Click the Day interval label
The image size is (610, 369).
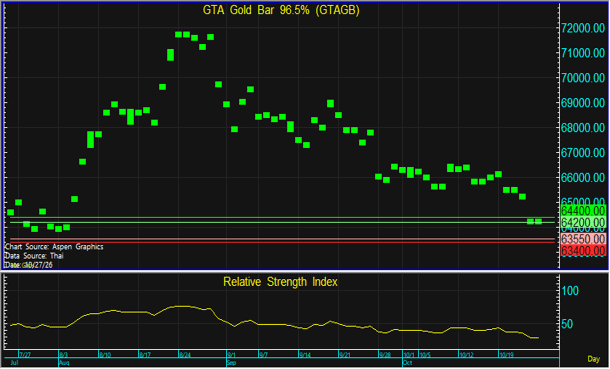pos(594,359)
